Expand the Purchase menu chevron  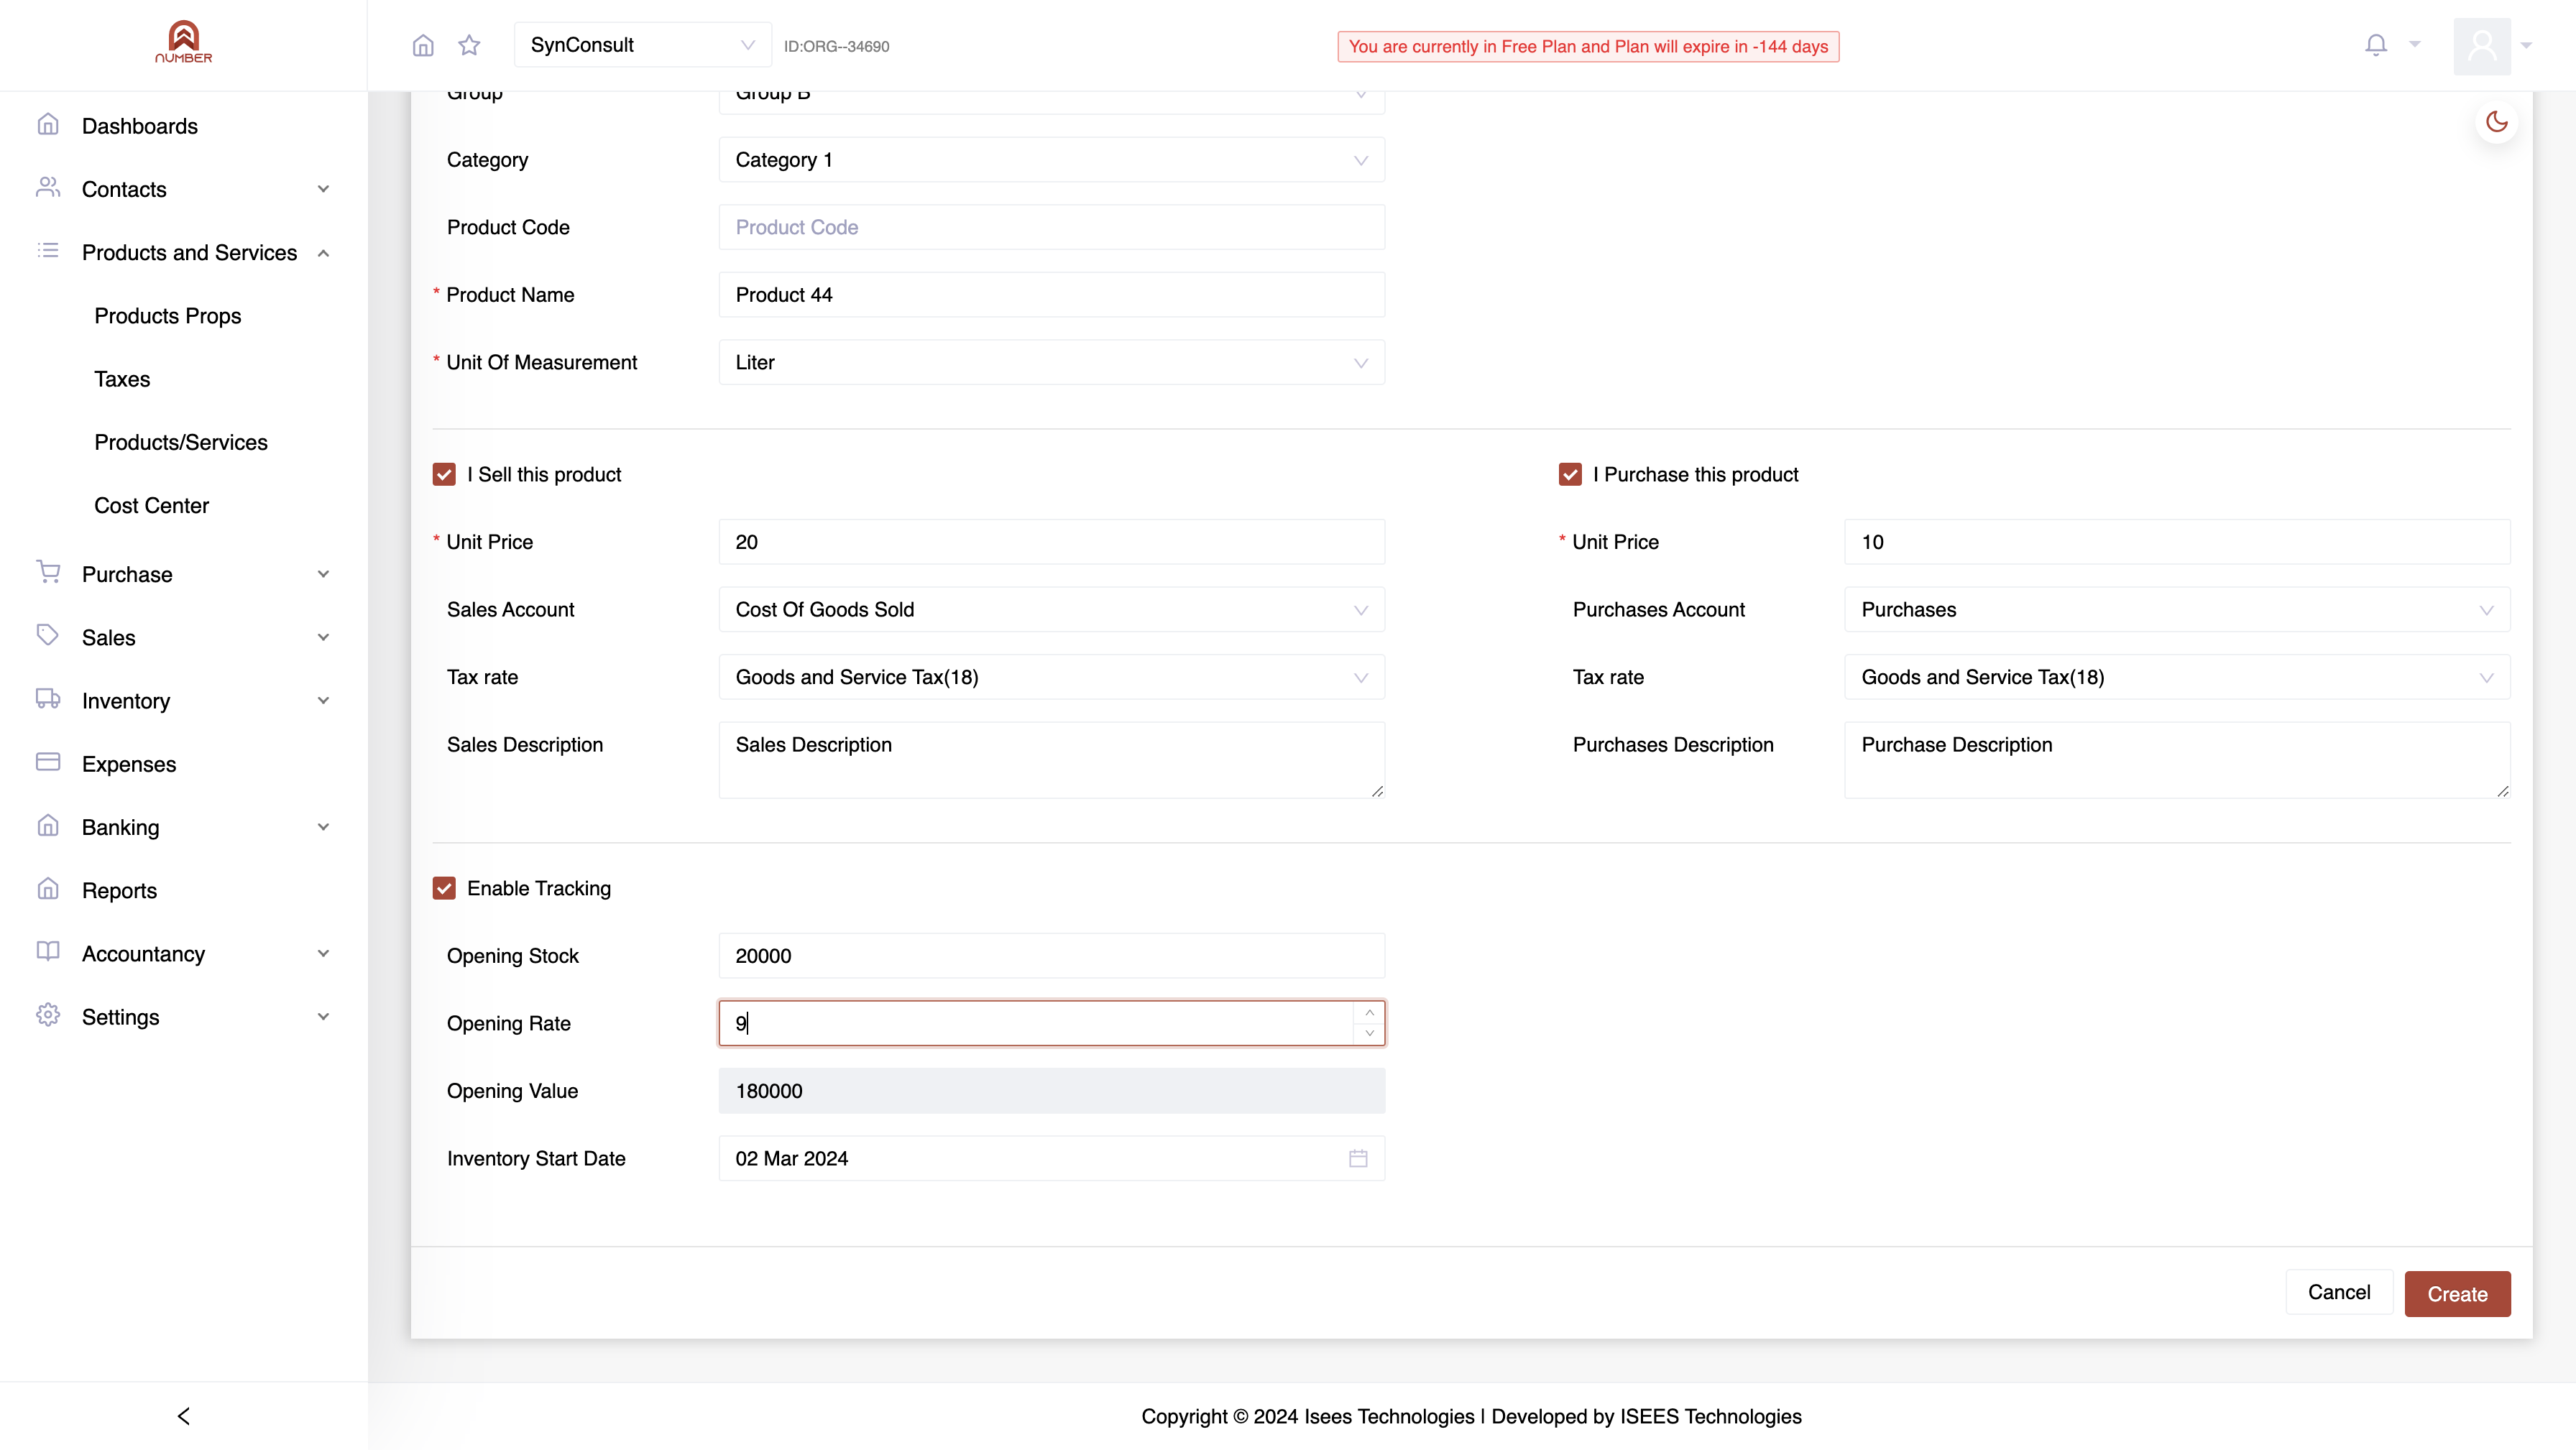[x=323, y=574]
